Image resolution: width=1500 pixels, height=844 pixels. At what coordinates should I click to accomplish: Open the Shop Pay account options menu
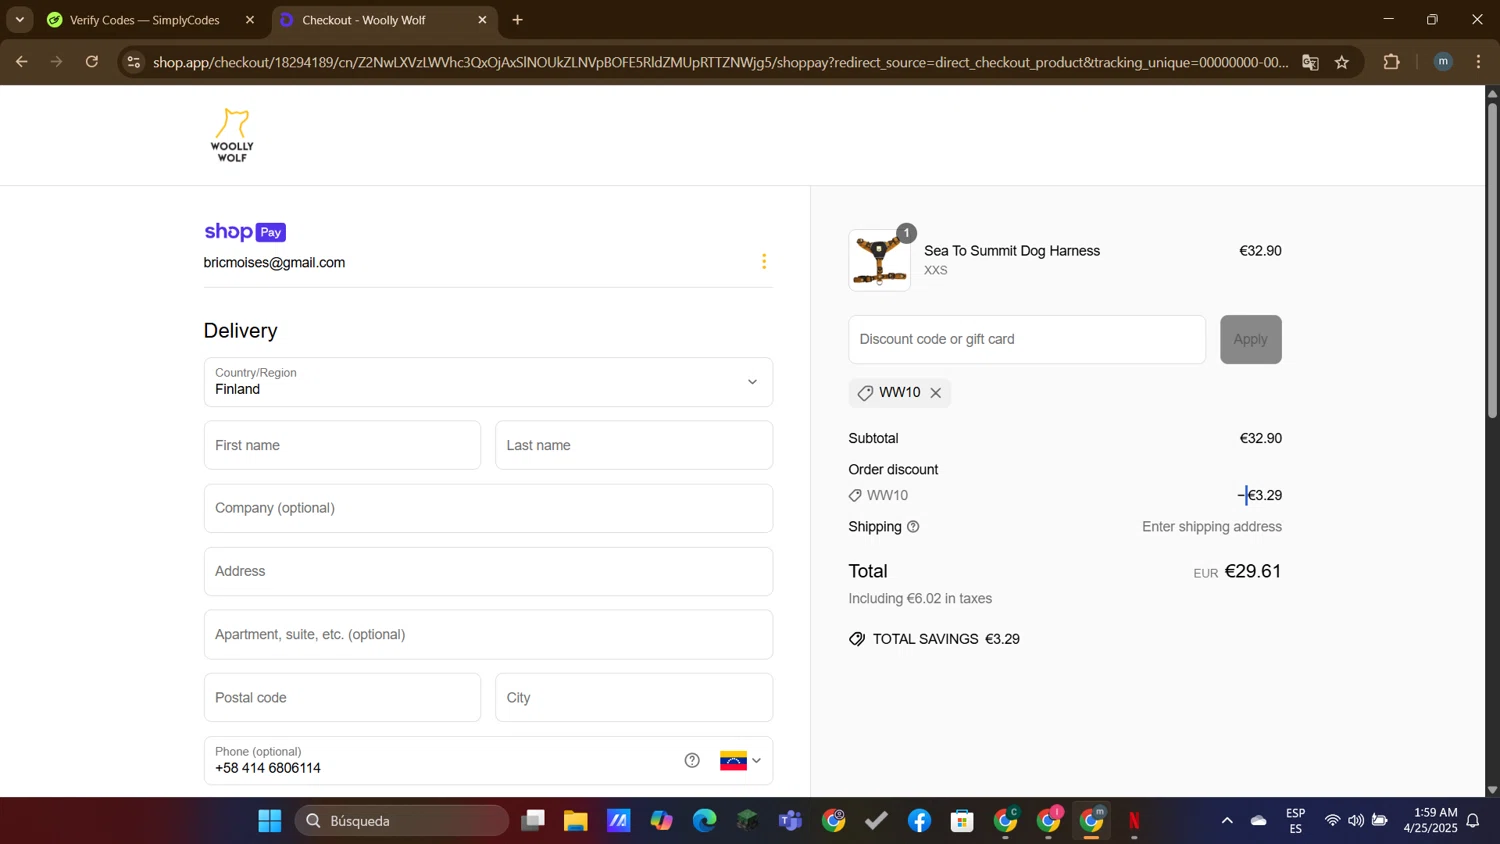tap(764, 262)
